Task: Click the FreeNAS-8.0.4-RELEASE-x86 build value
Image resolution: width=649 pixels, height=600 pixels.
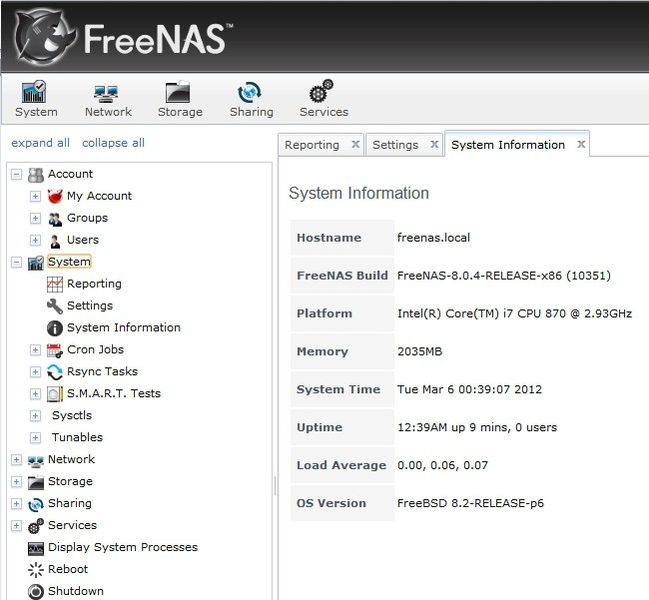Action: 504,276
